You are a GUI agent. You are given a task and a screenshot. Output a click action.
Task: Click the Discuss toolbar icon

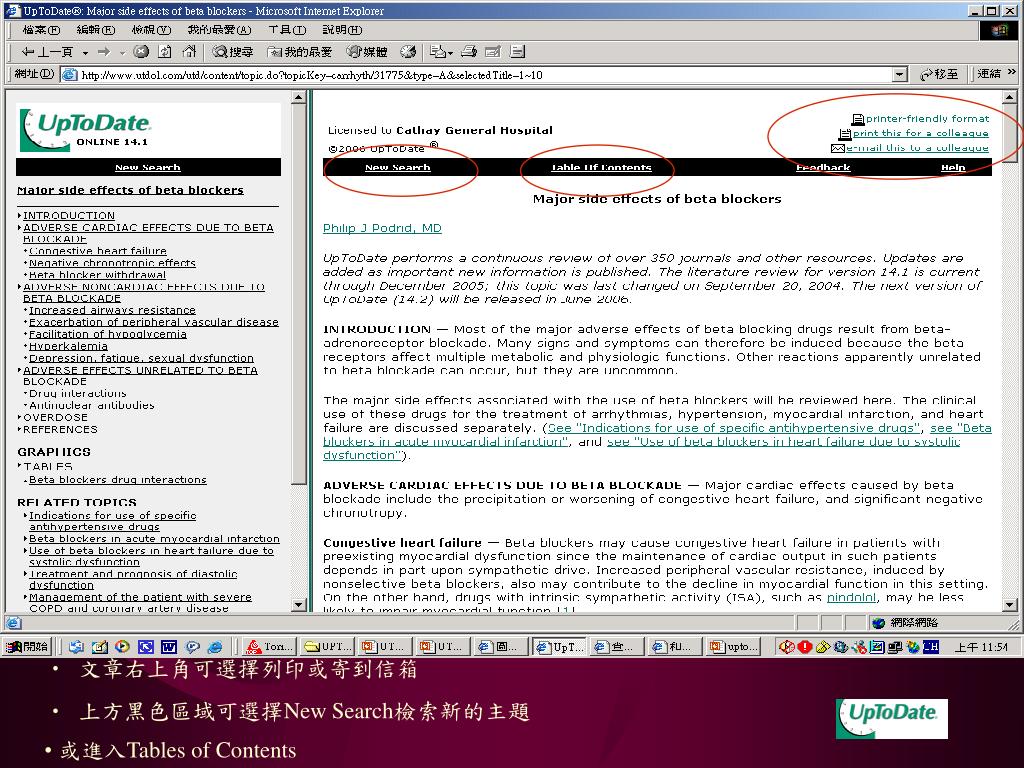pos(517,52)
